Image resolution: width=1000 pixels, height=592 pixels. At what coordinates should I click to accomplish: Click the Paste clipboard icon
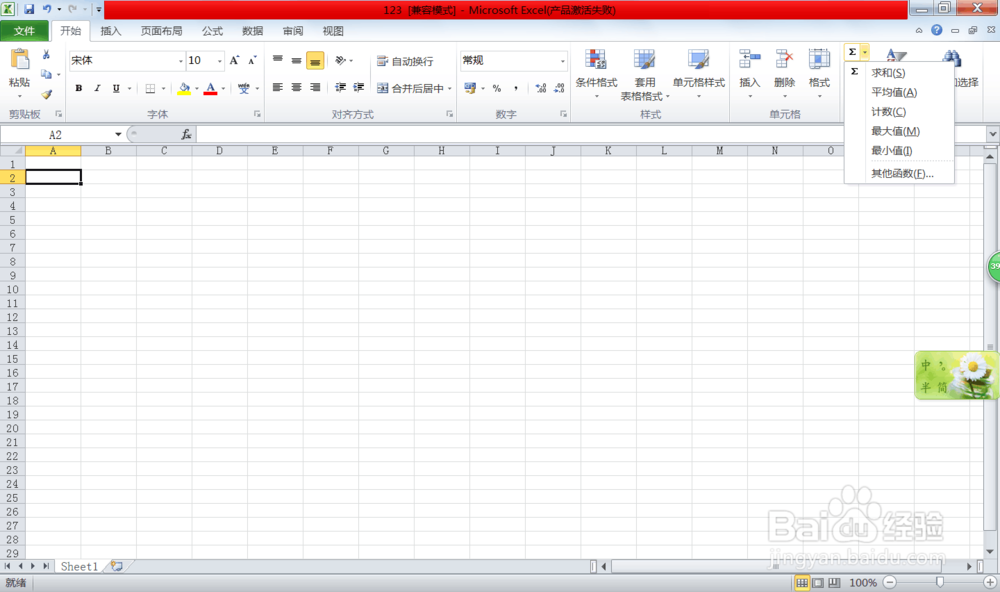pyautogui.click(x=20, y=61)
